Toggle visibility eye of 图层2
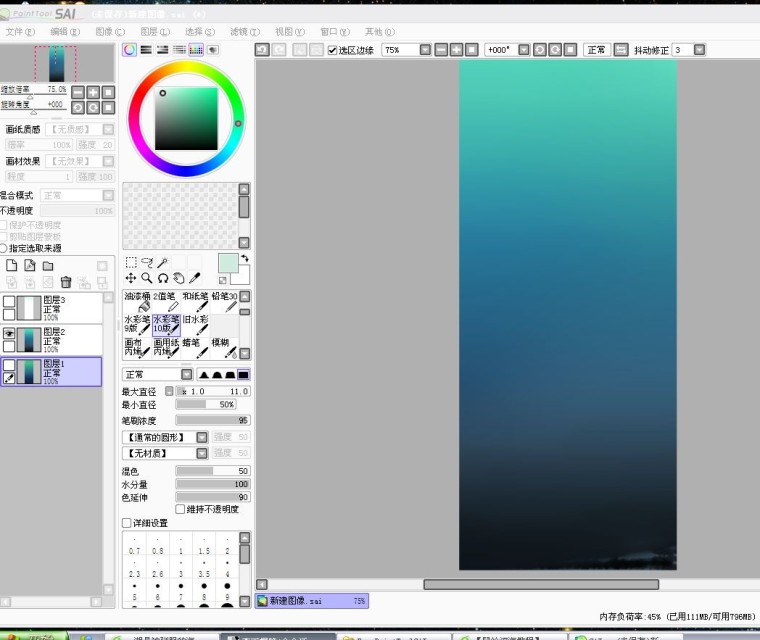The height and width of the screenshot is (640, 760). click(x=9, y=334)
